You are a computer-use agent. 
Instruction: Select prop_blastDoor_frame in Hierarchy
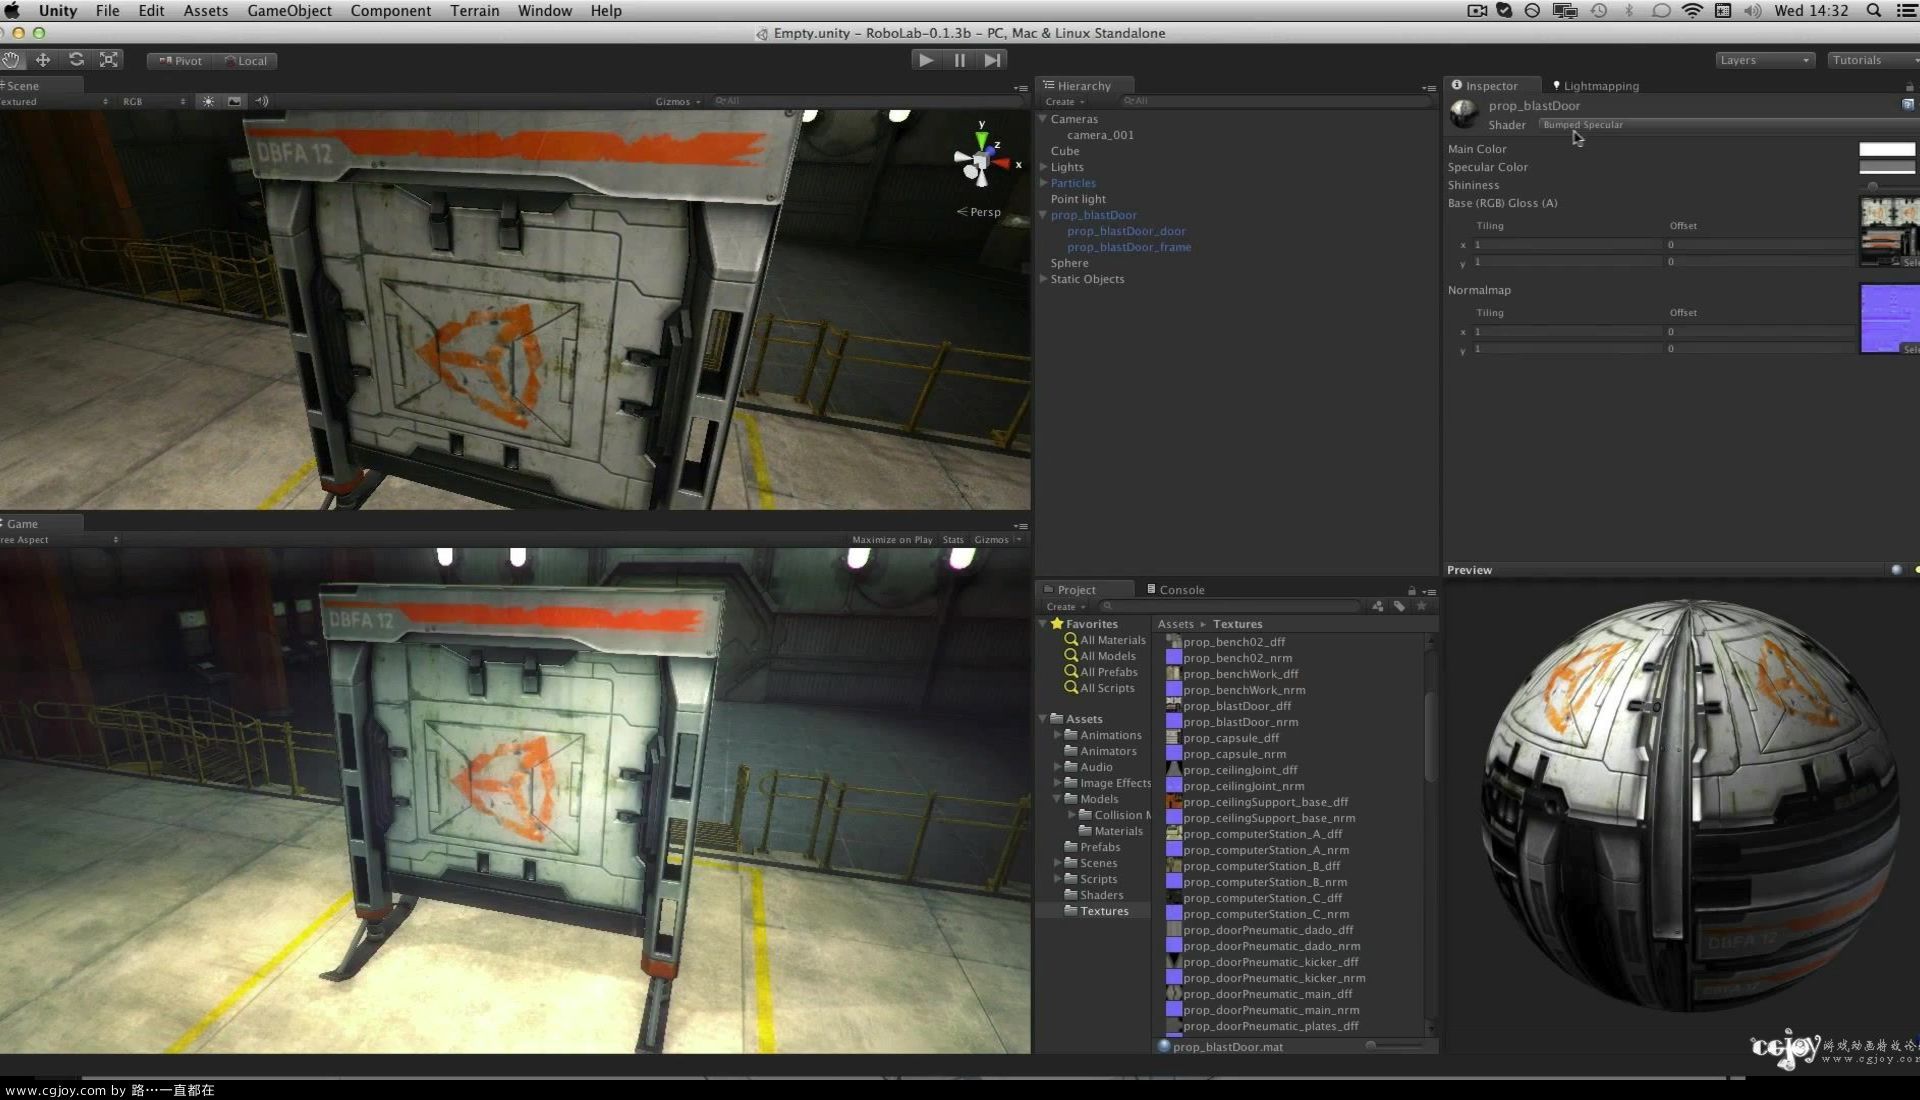(x=1129, y=247)
